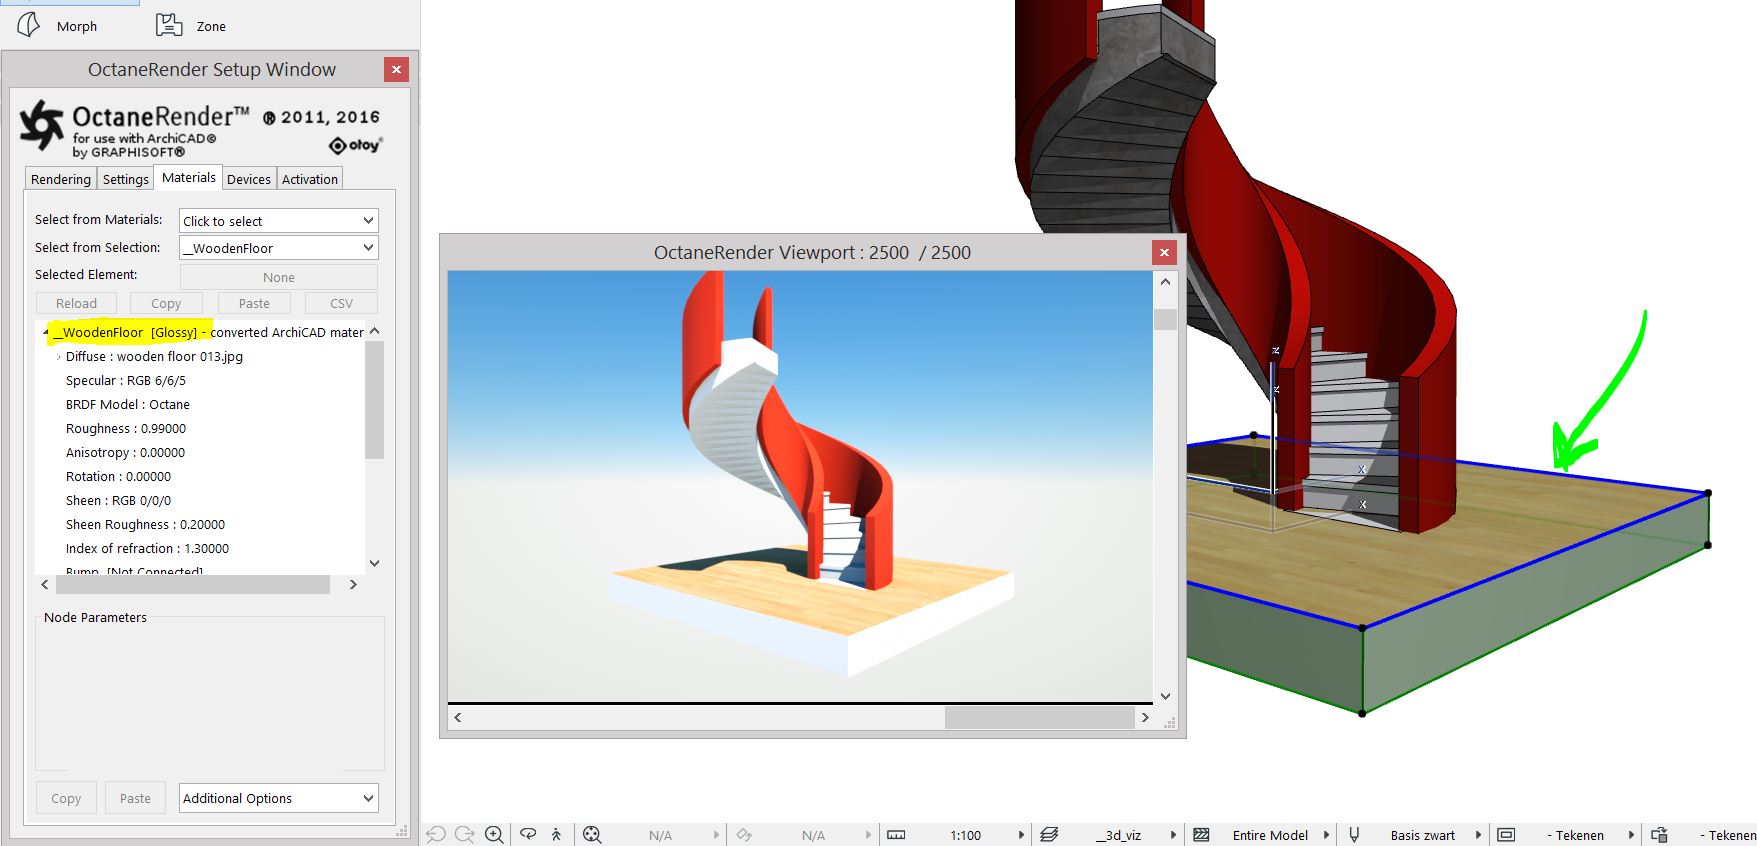Select the Specular : RGB 6/6/5 row
The height and width of the screenshot is (846, 1757).
126,380
